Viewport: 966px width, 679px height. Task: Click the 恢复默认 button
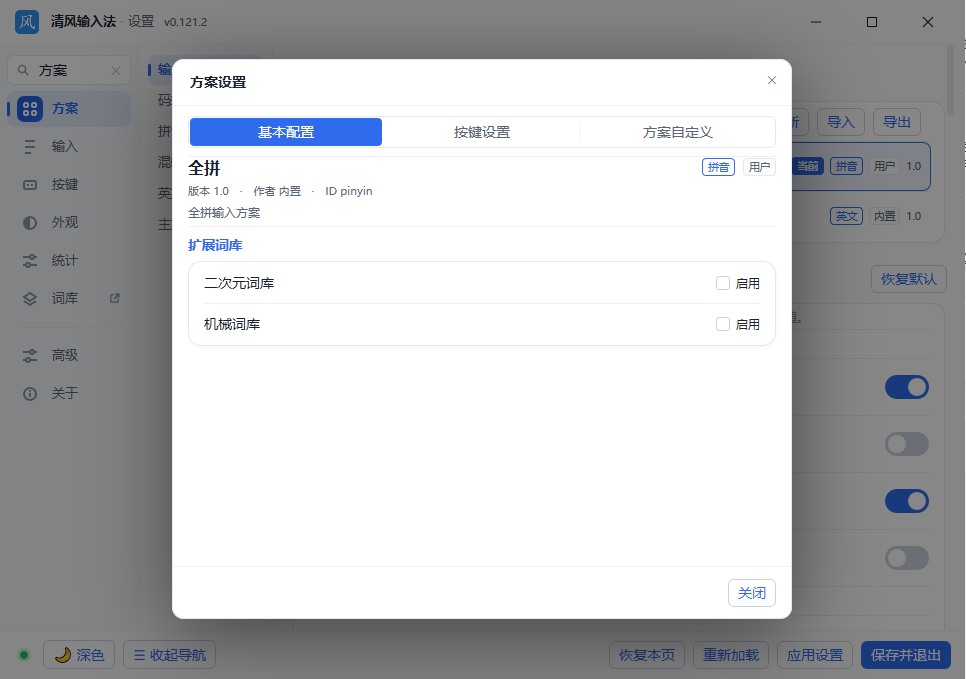coord(909,279)
